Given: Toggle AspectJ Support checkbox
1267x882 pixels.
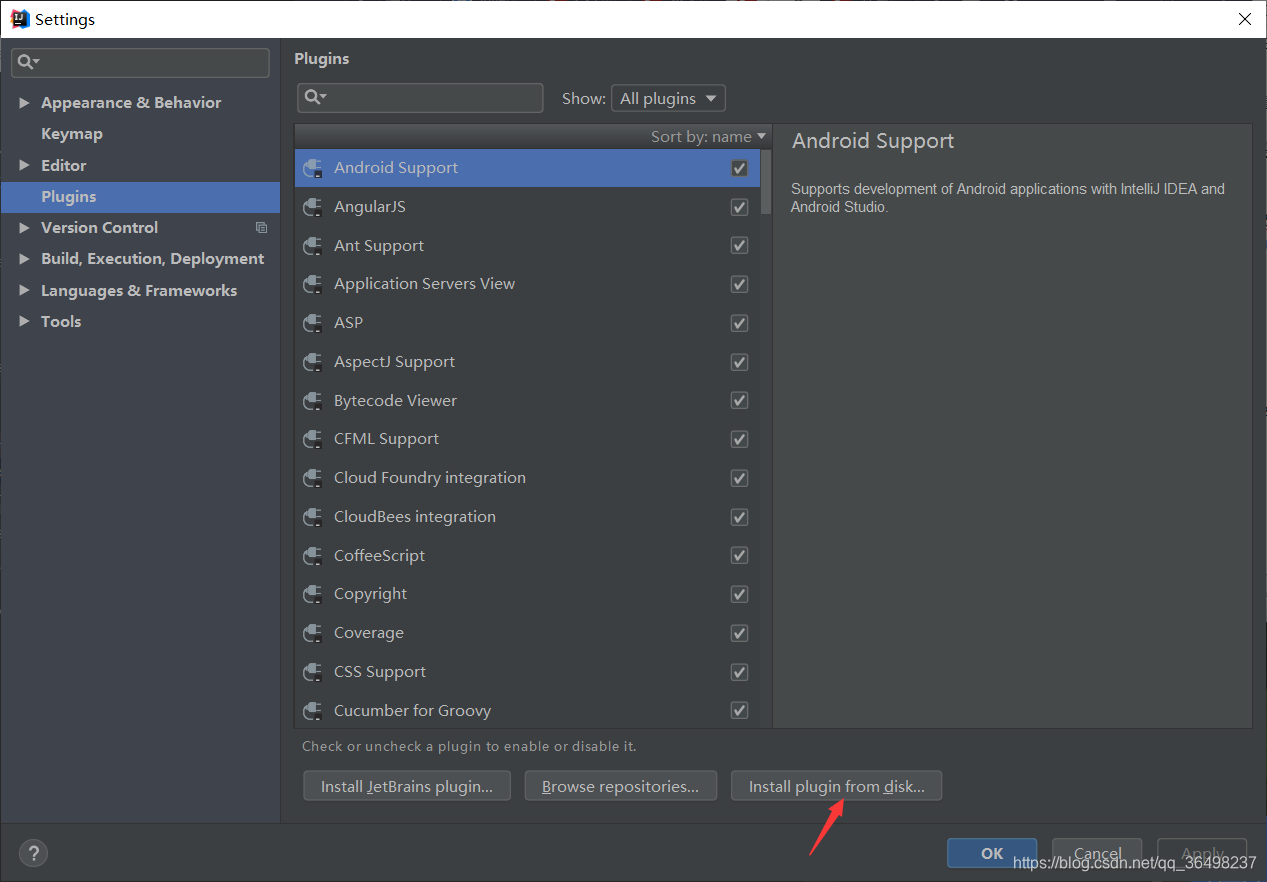Looking at the screenshot, I should tap(739, 362).
